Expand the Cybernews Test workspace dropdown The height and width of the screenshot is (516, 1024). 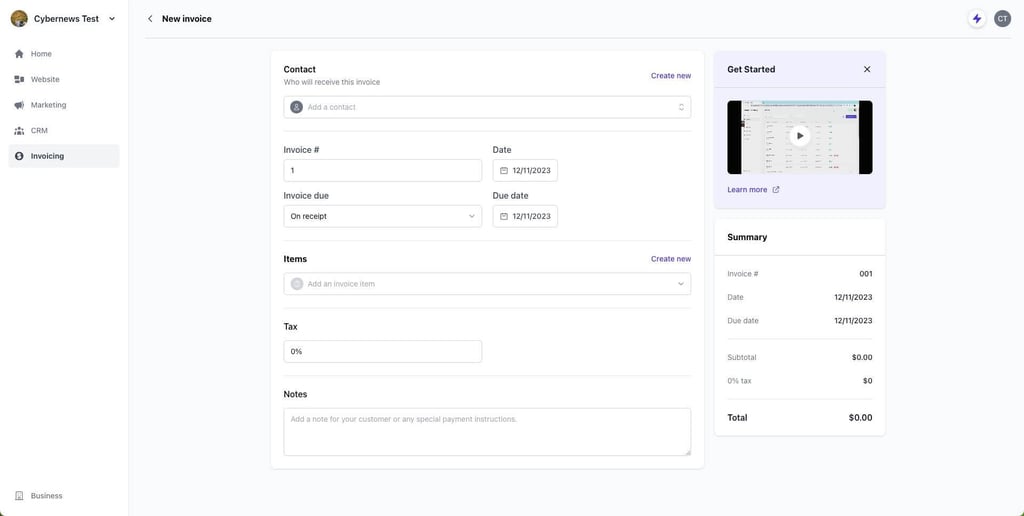click(112, 19)
